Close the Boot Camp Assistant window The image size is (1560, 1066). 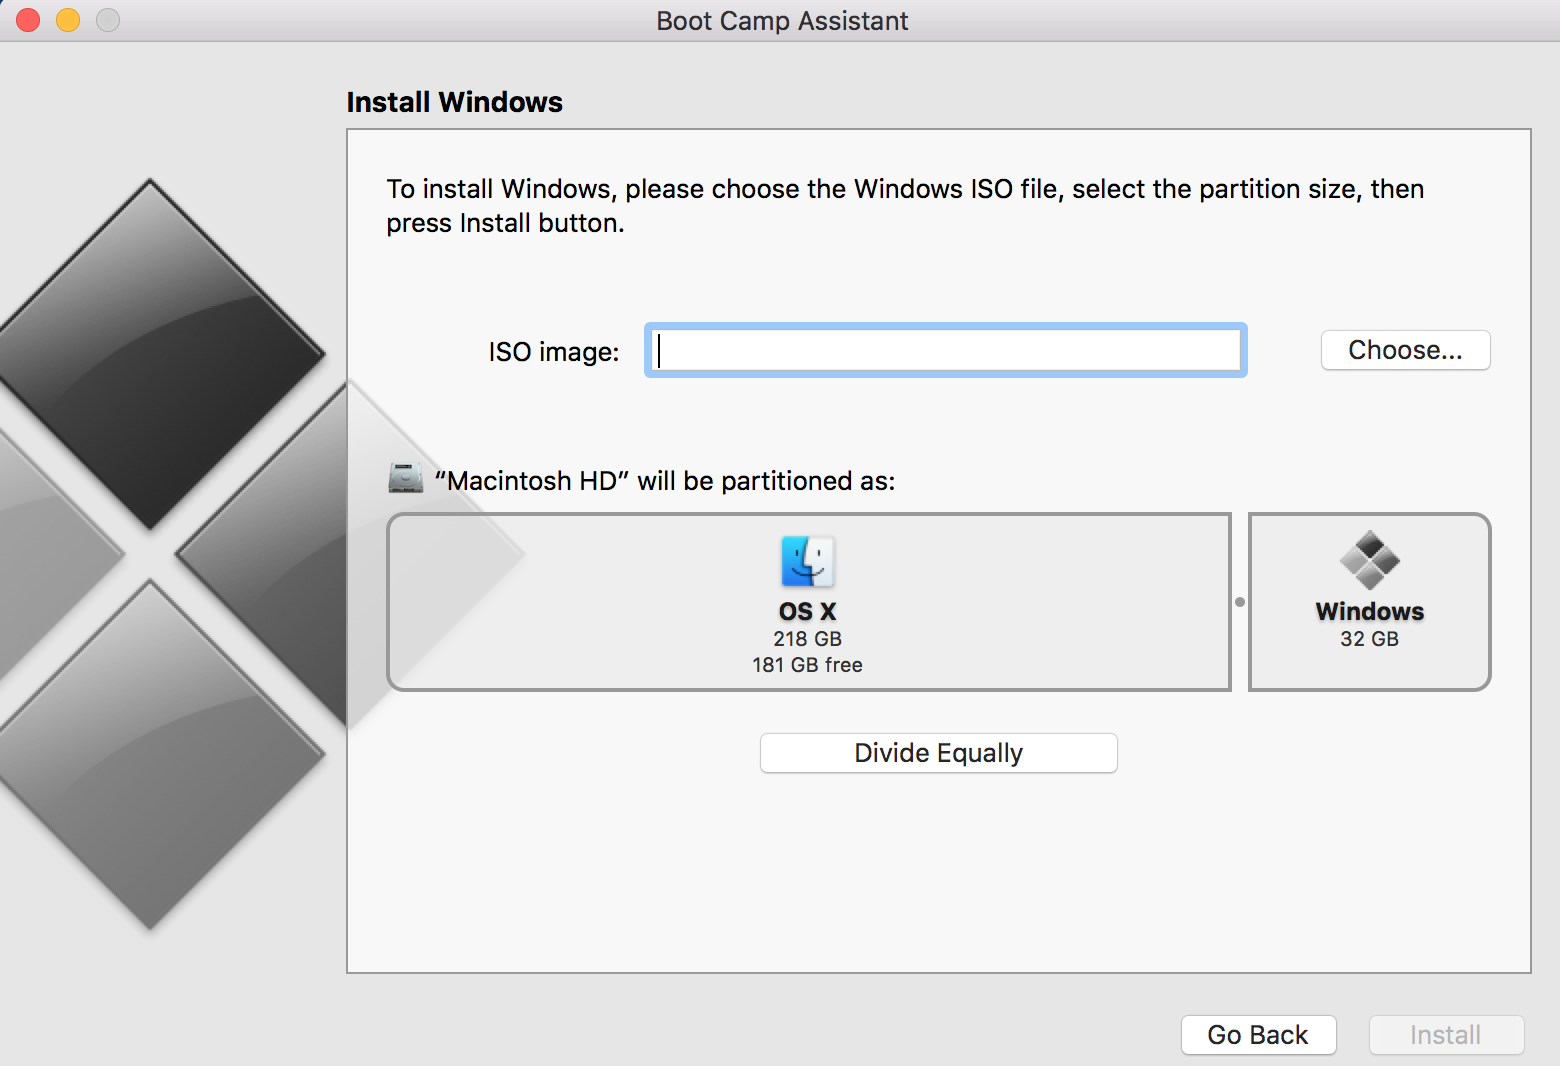[28, 20]
